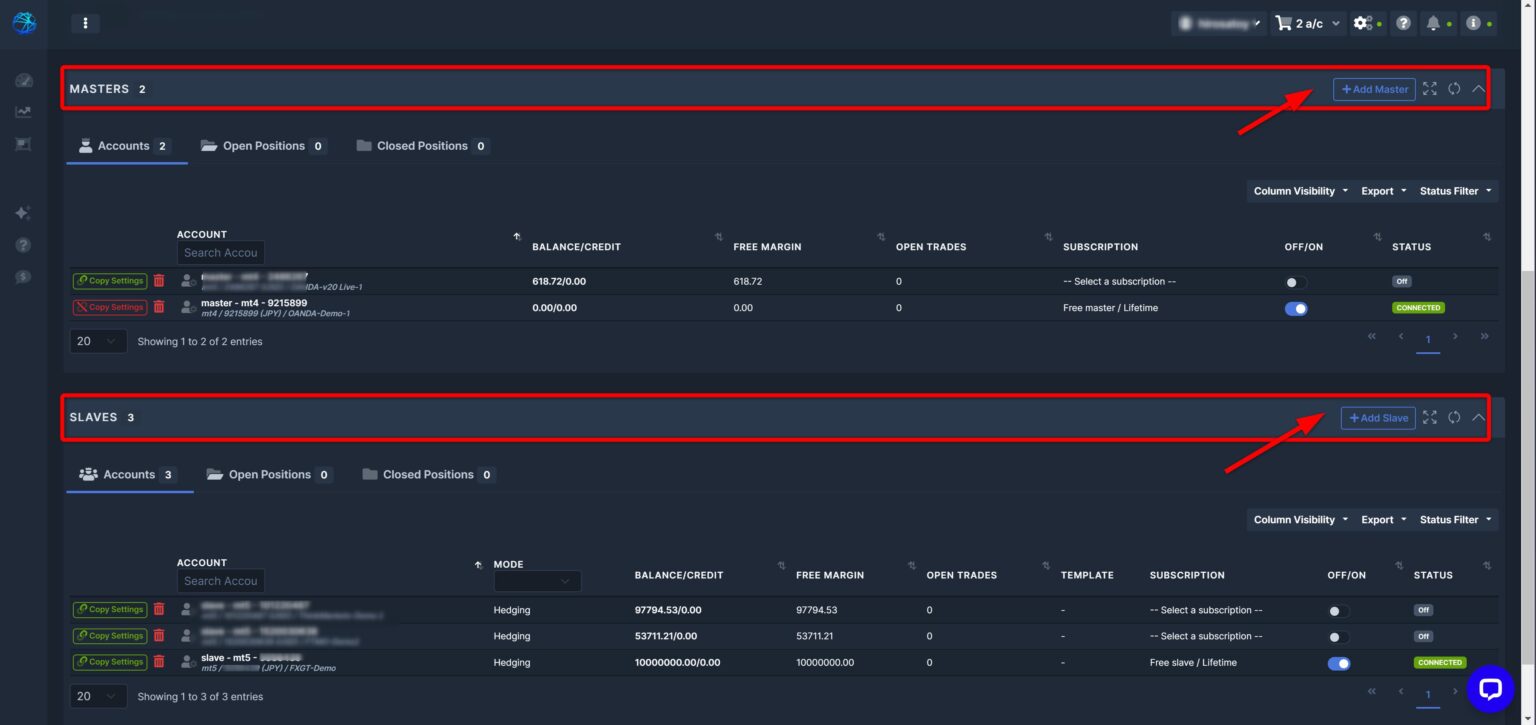Open the live chat bubble widget
The height and width of the screenshot is (725, 1536).
pos(1490,688)
